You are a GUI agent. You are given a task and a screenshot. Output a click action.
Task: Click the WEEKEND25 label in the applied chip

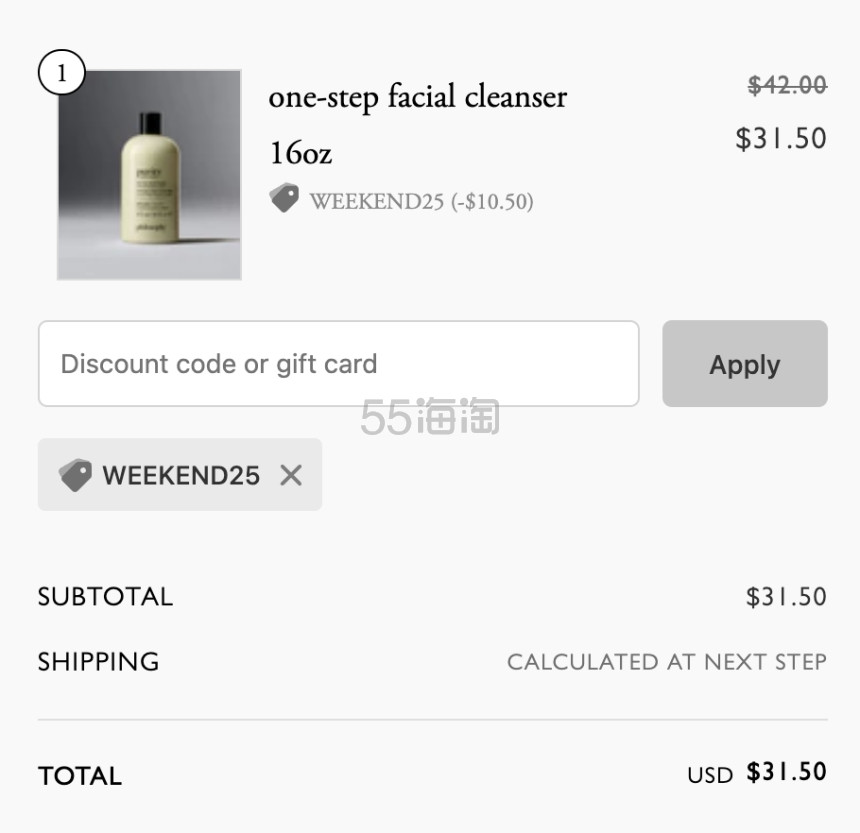coord(181,475)
